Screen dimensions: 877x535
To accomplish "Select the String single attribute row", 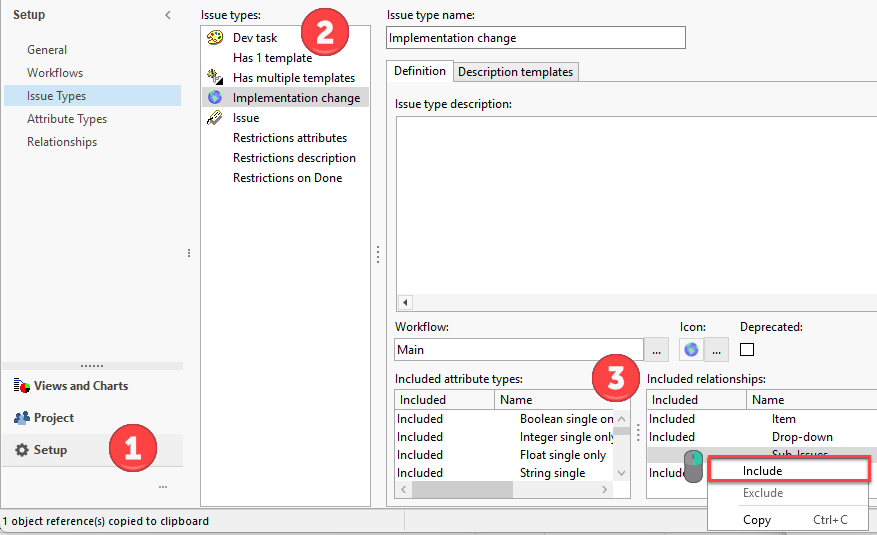I will [505, 473].
